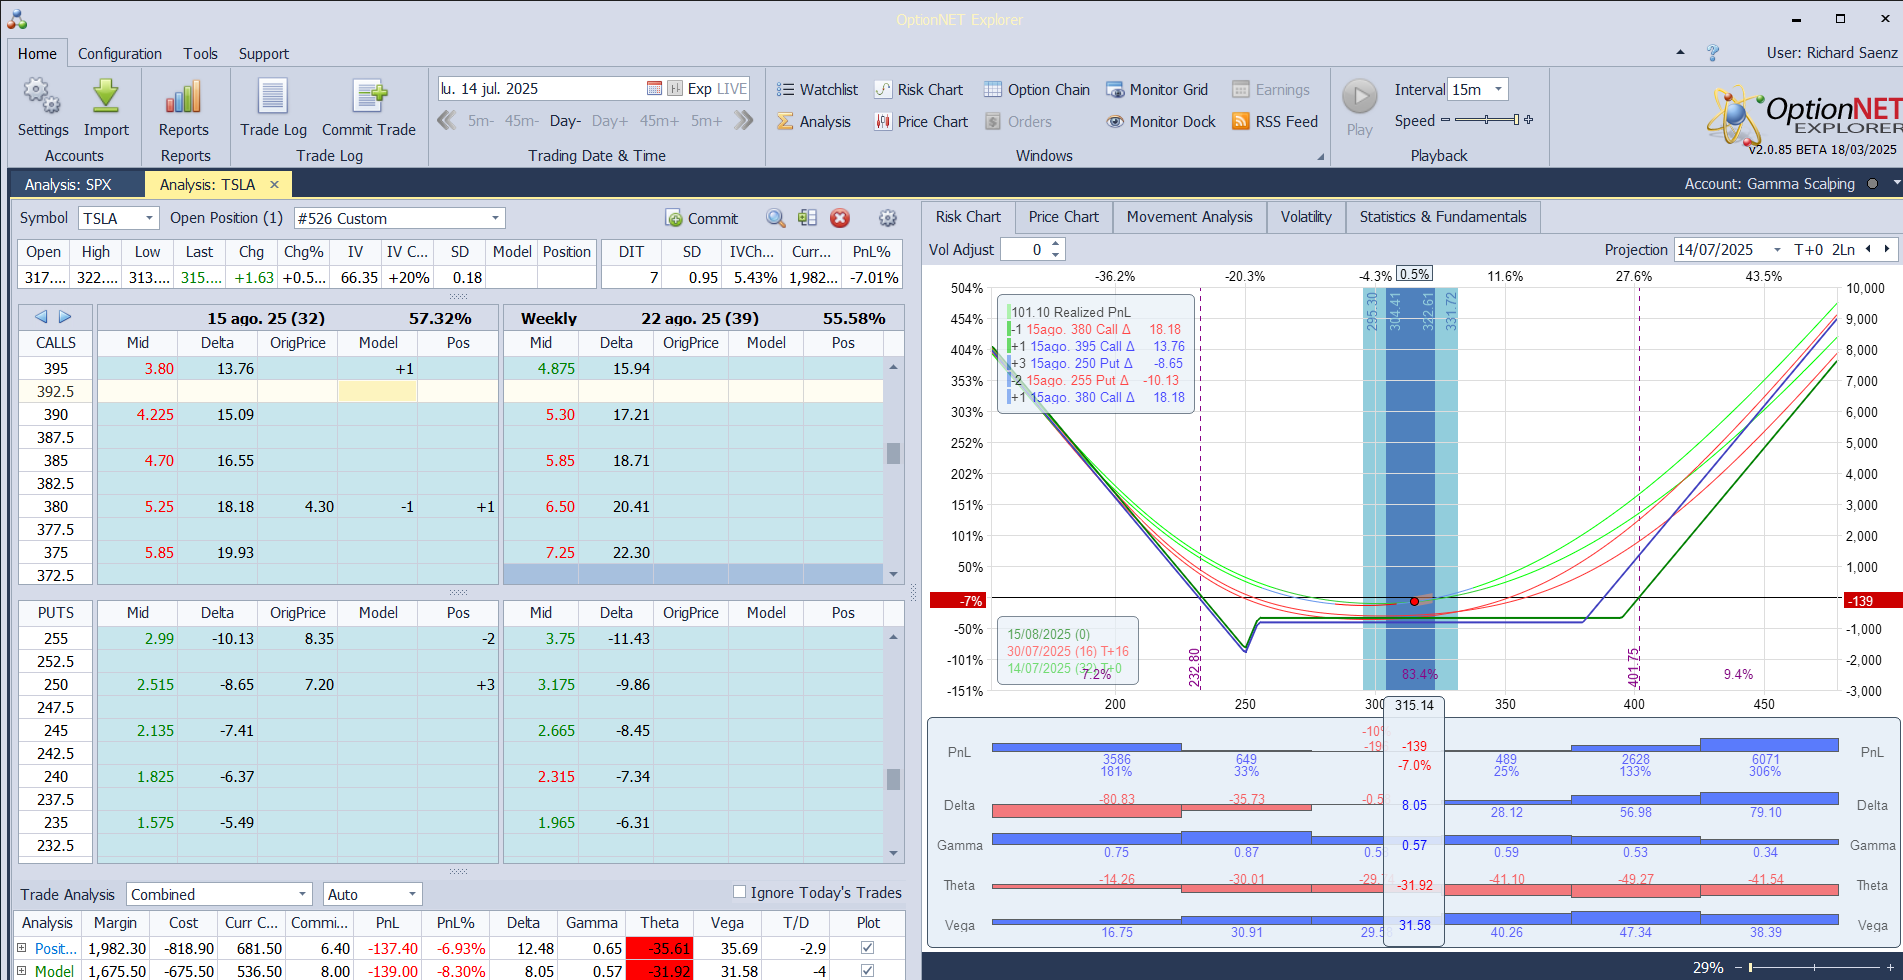1903x980 pixels.
Task: Step back fast with double-left arrow
Action: [446, 121]
